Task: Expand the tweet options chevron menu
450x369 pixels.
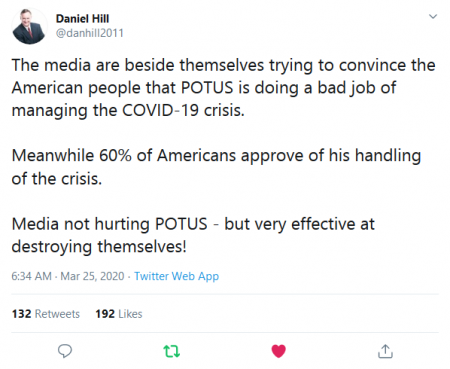Action: click(x=433, y=16)
